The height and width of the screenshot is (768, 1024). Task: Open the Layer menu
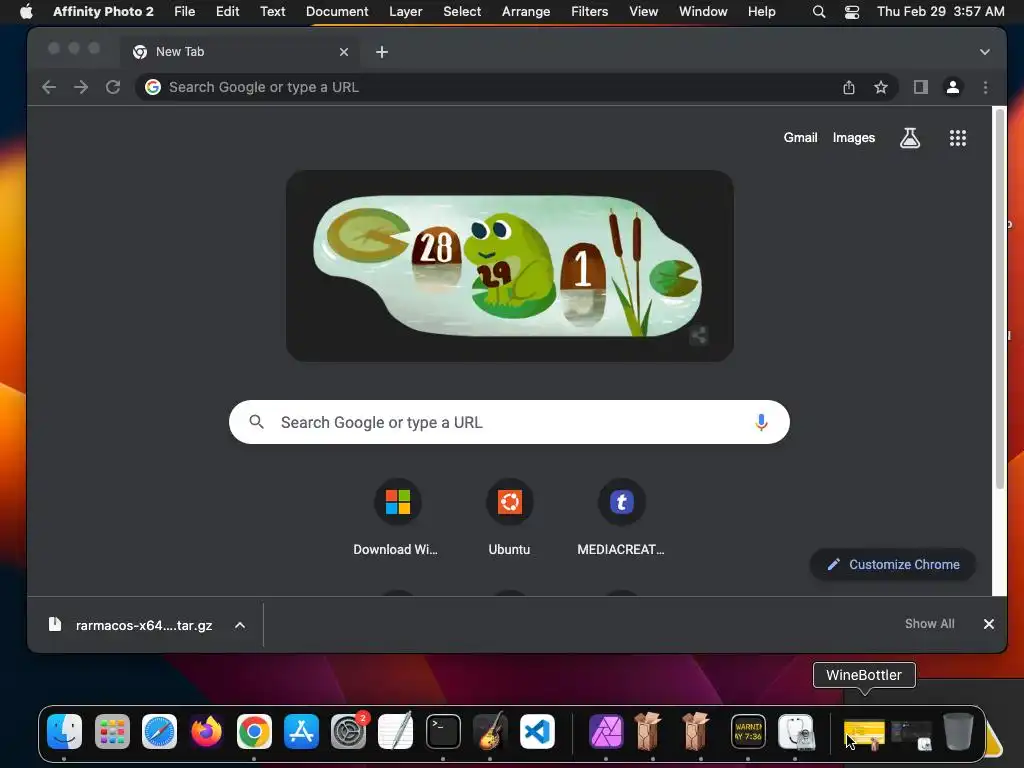(x=406, y=11)
